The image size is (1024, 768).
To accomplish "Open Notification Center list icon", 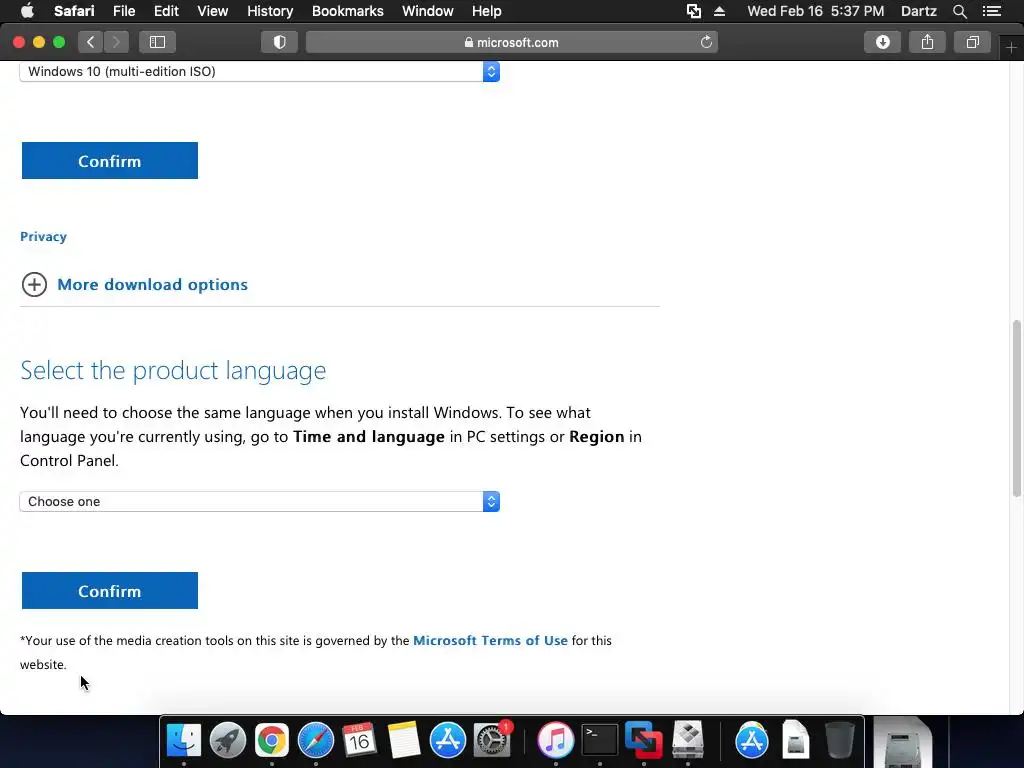I will click(x=991, y=11).
